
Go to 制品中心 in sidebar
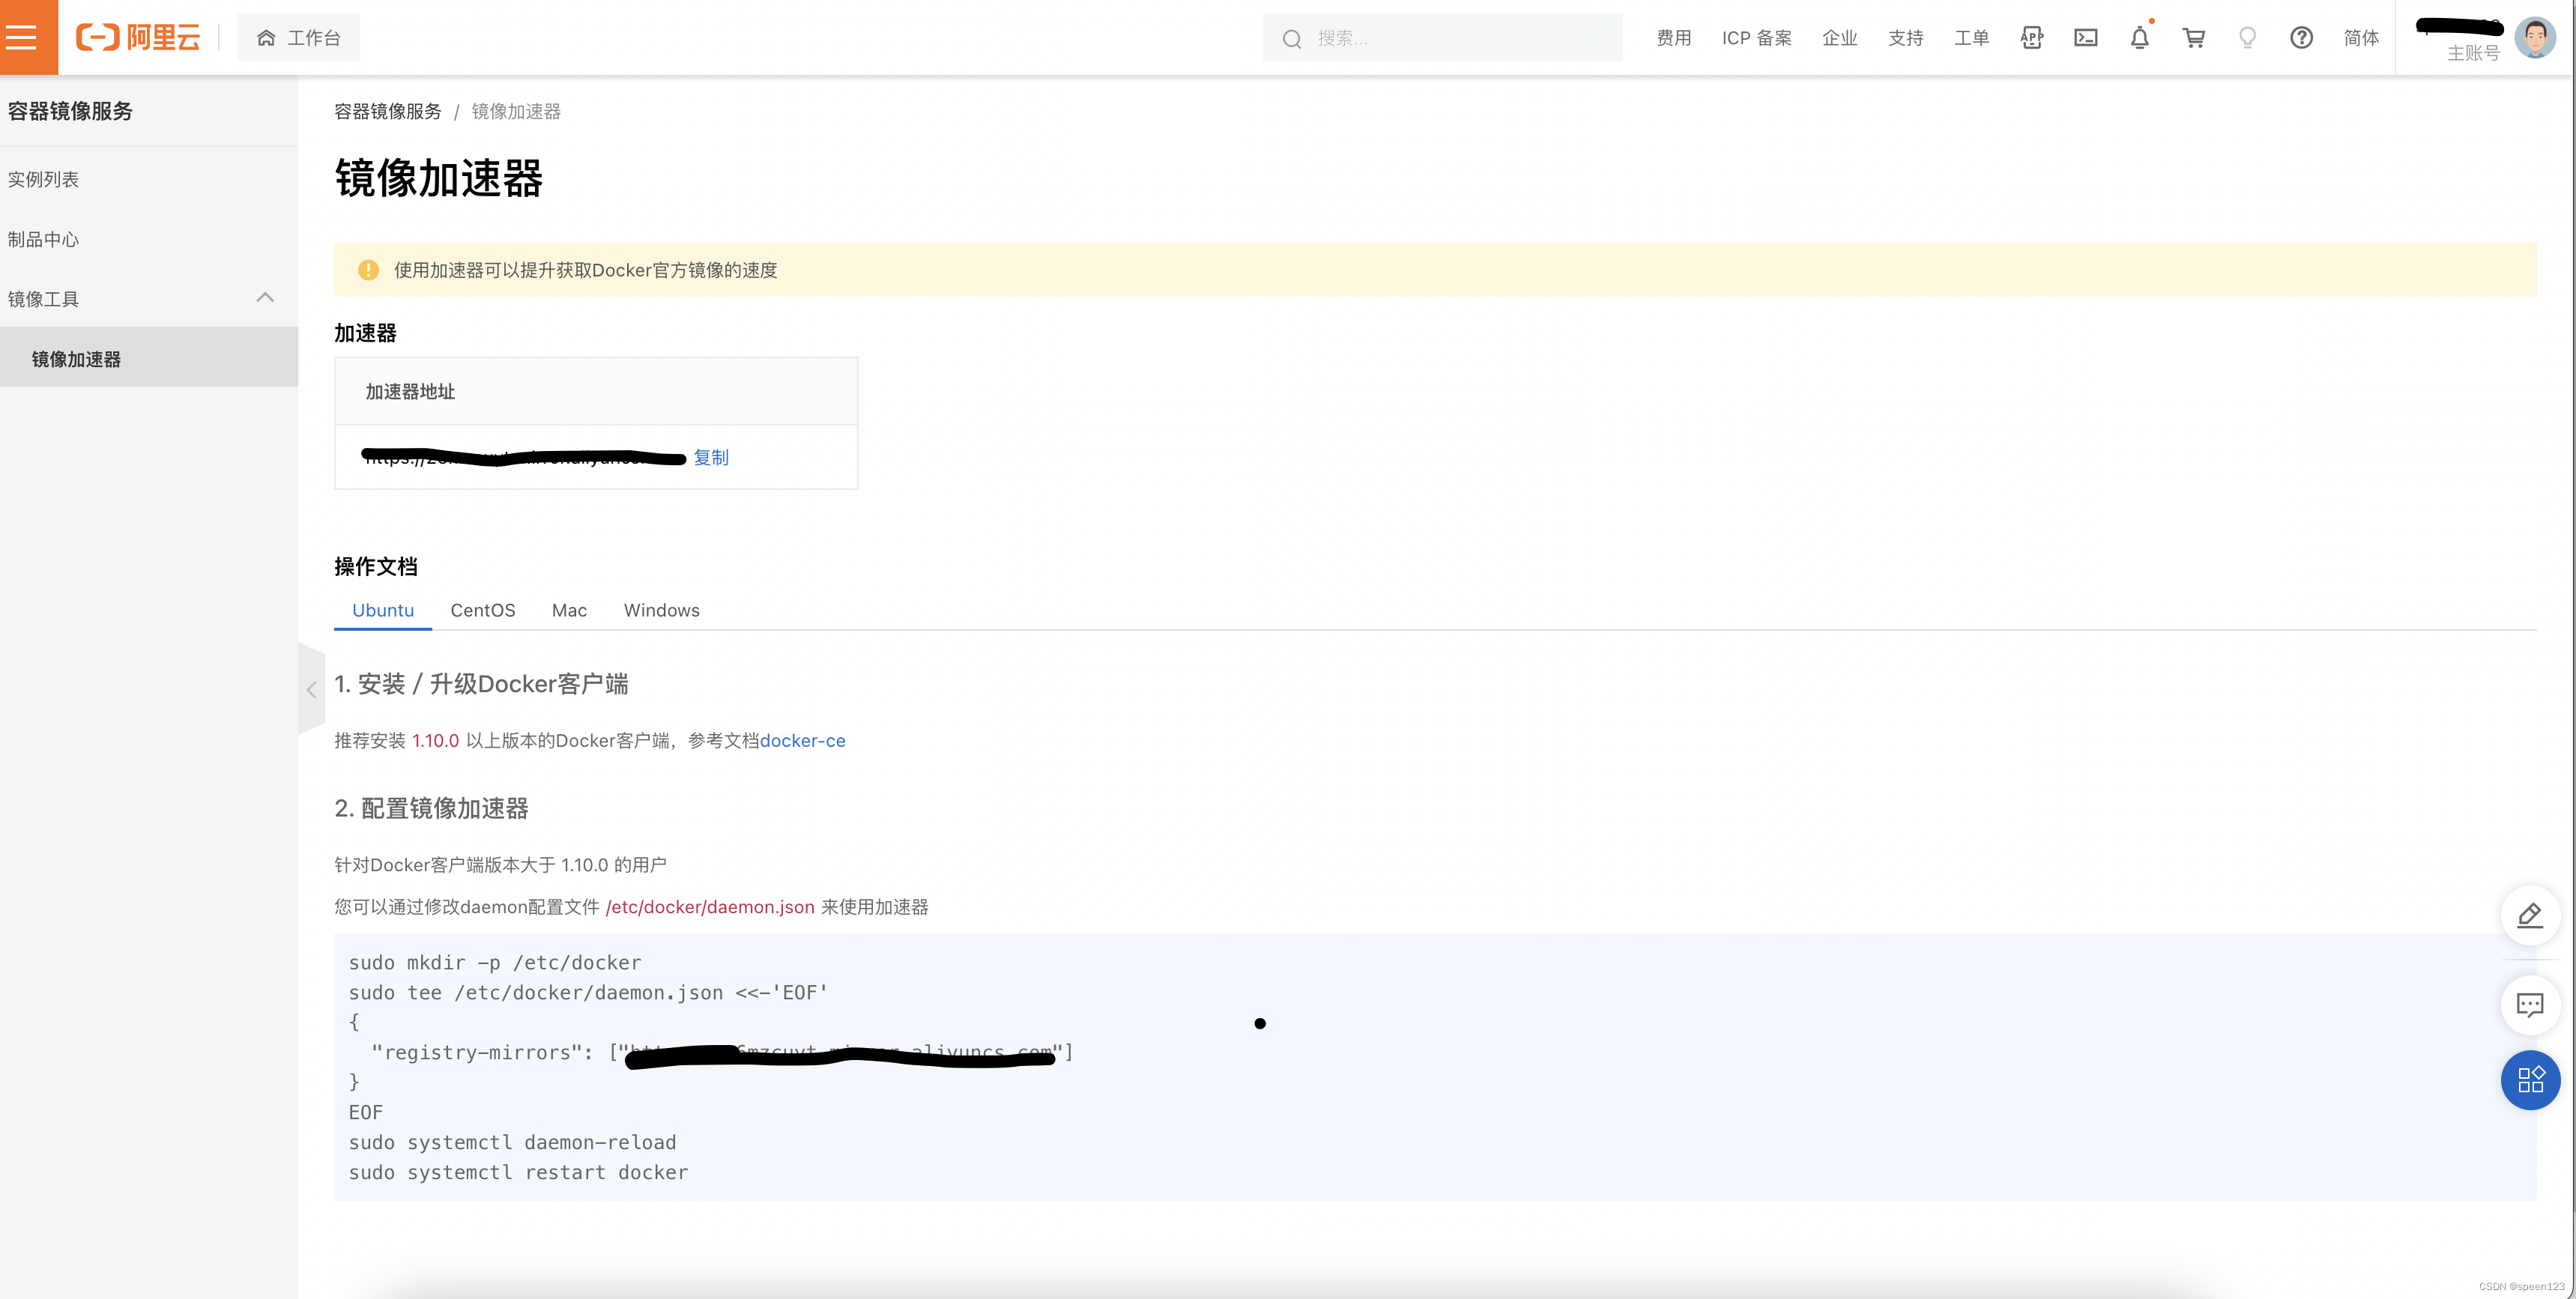pos(43,239)
